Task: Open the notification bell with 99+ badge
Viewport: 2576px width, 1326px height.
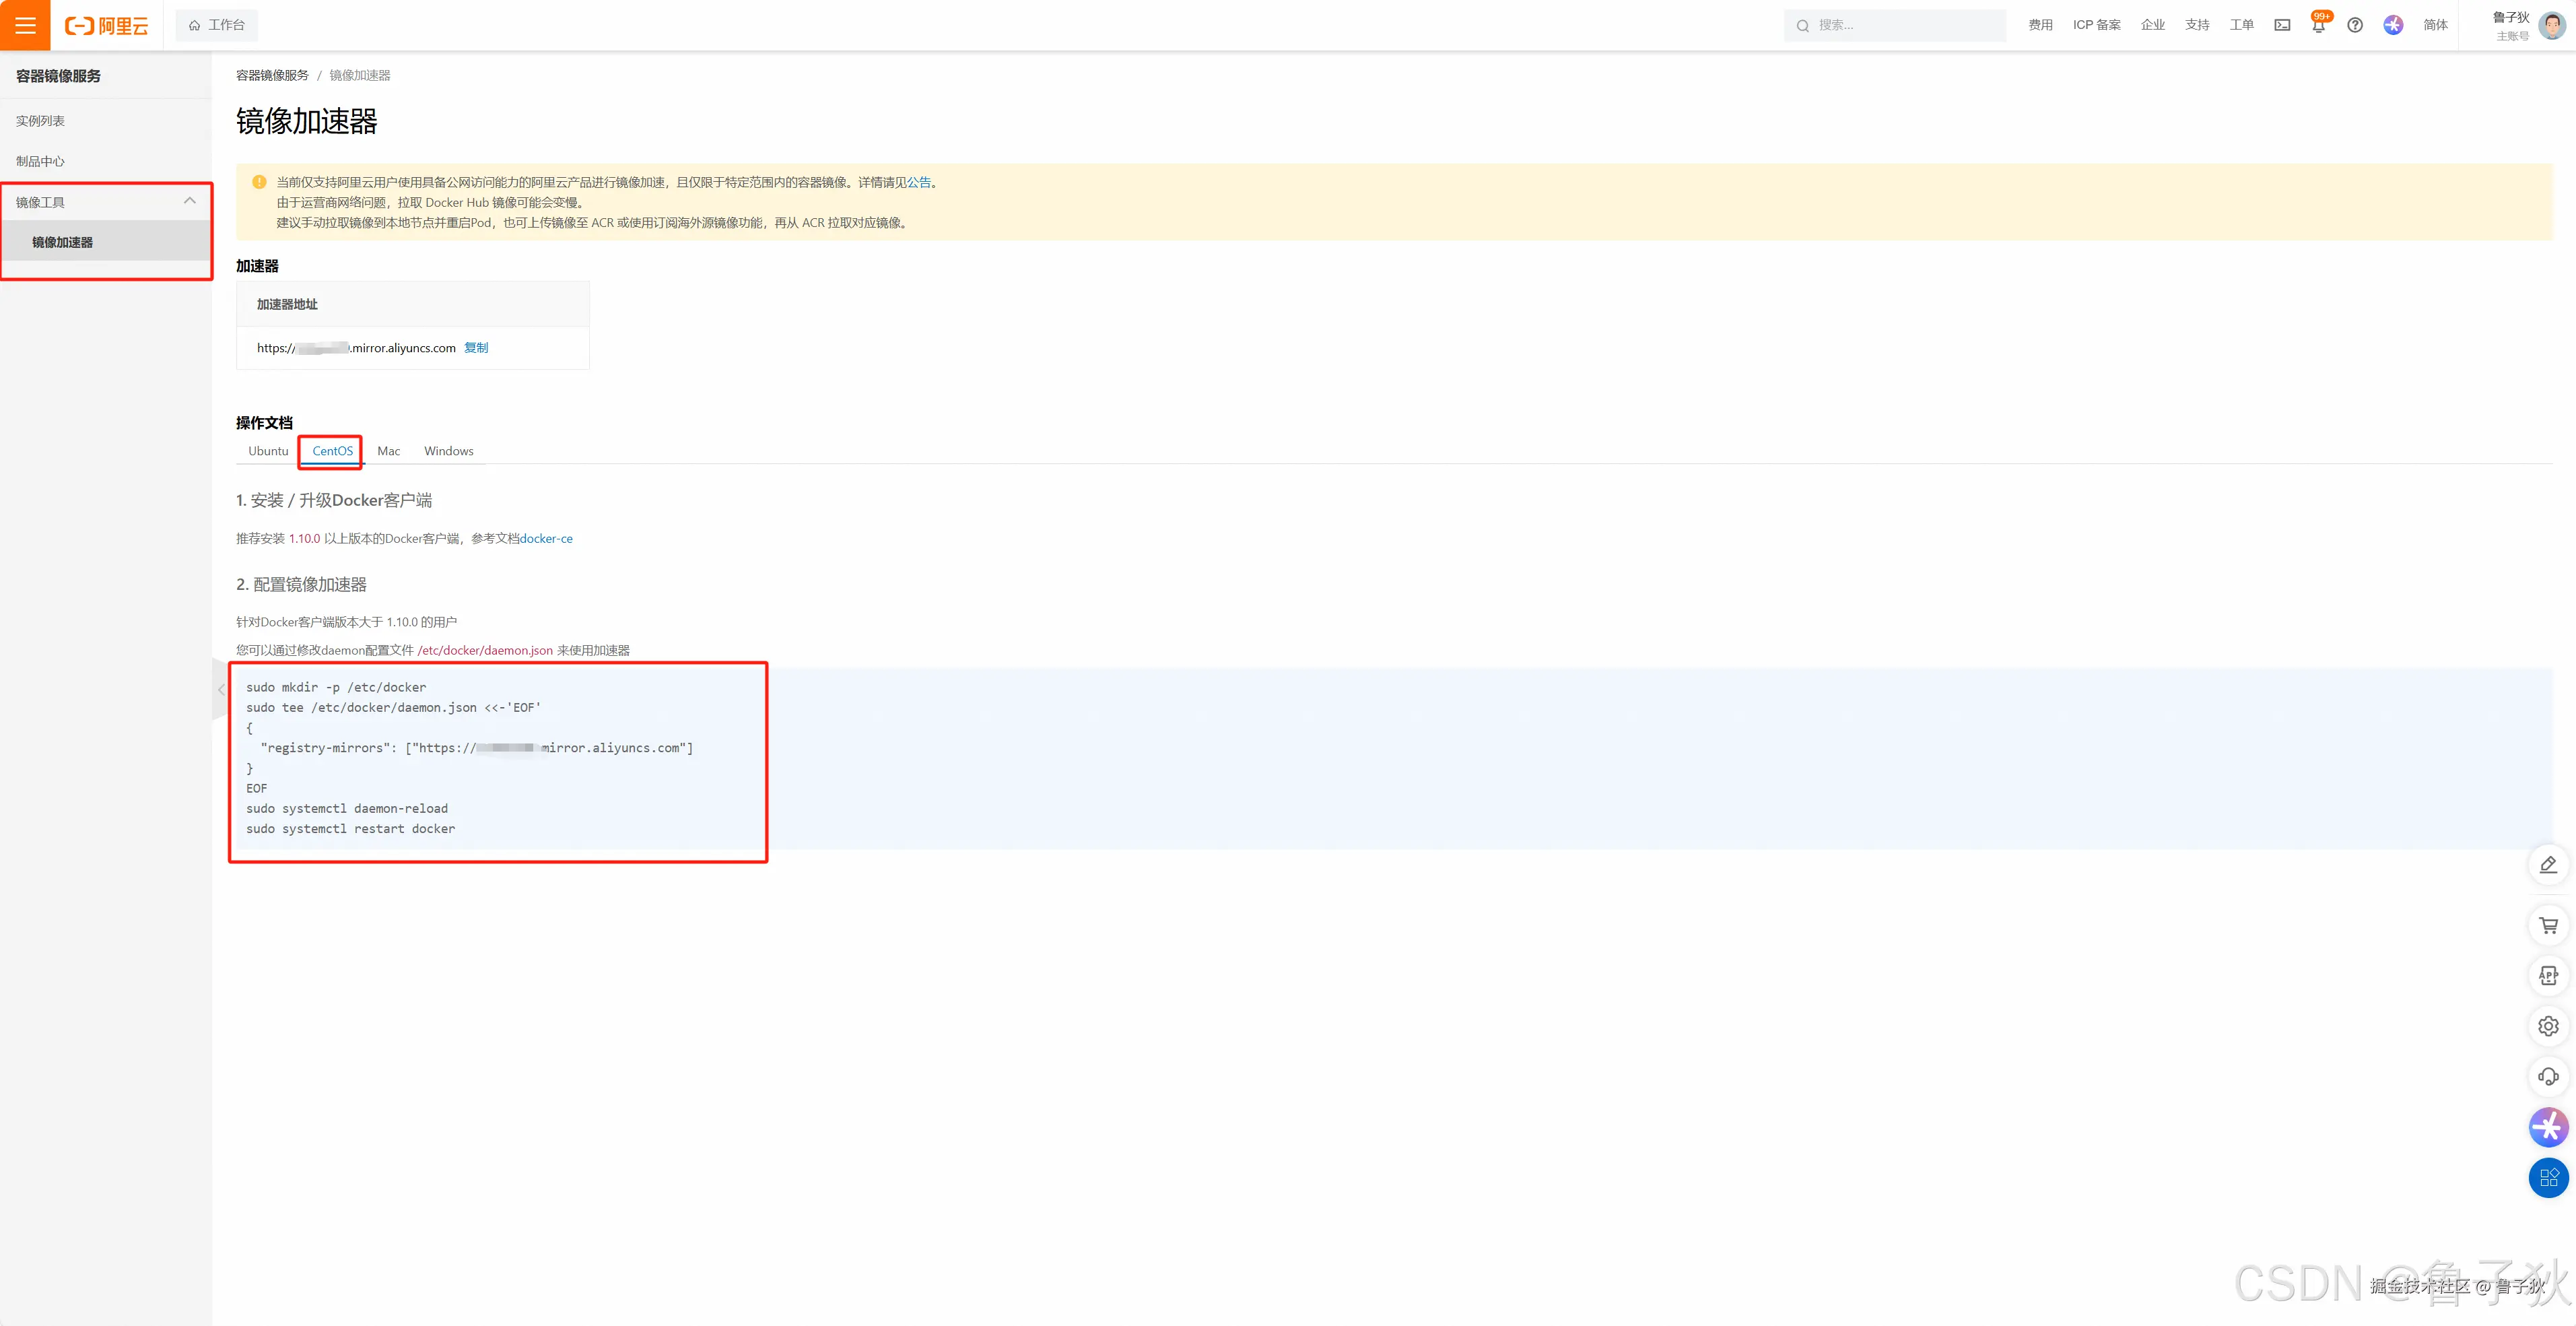Action: 2318,25
